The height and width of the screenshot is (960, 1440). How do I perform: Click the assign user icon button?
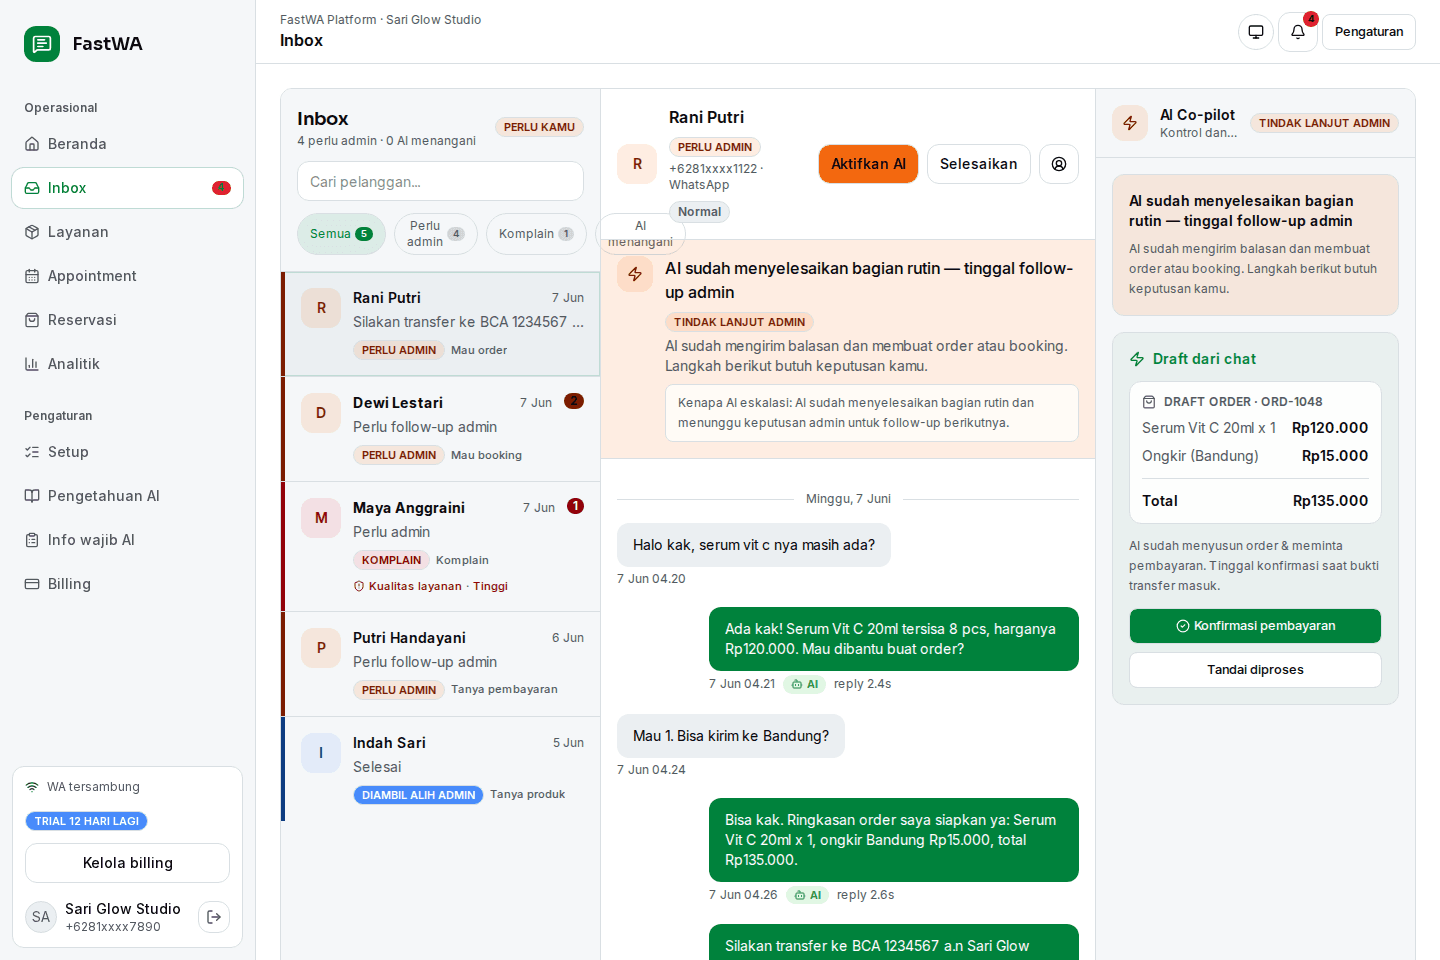[1059, 164]
